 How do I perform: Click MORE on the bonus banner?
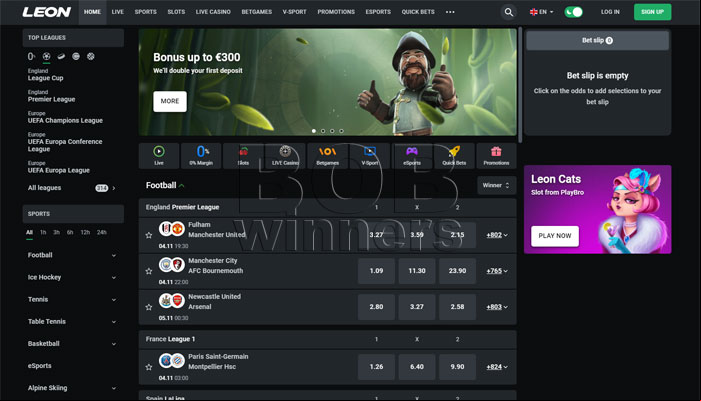coord(170,101)
